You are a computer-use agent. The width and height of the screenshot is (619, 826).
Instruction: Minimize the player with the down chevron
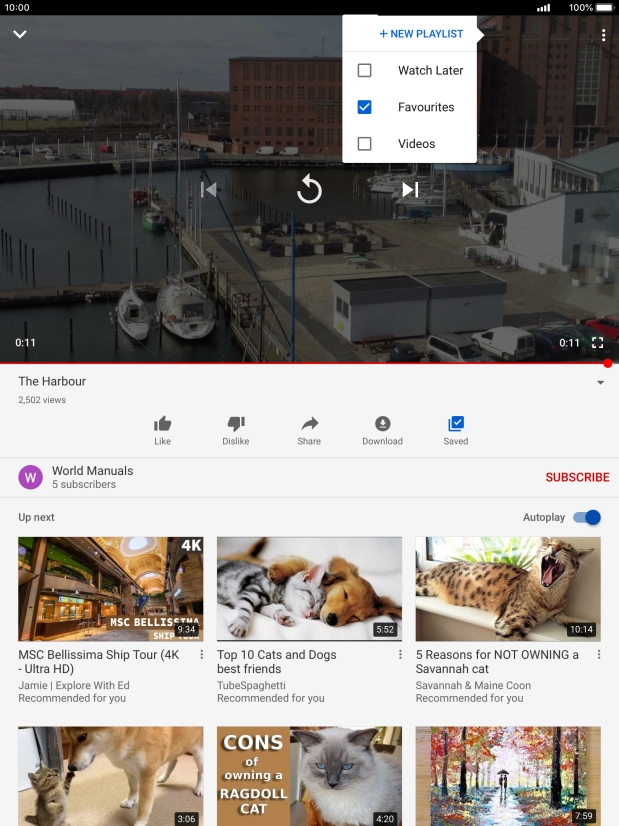coord(19,35)
